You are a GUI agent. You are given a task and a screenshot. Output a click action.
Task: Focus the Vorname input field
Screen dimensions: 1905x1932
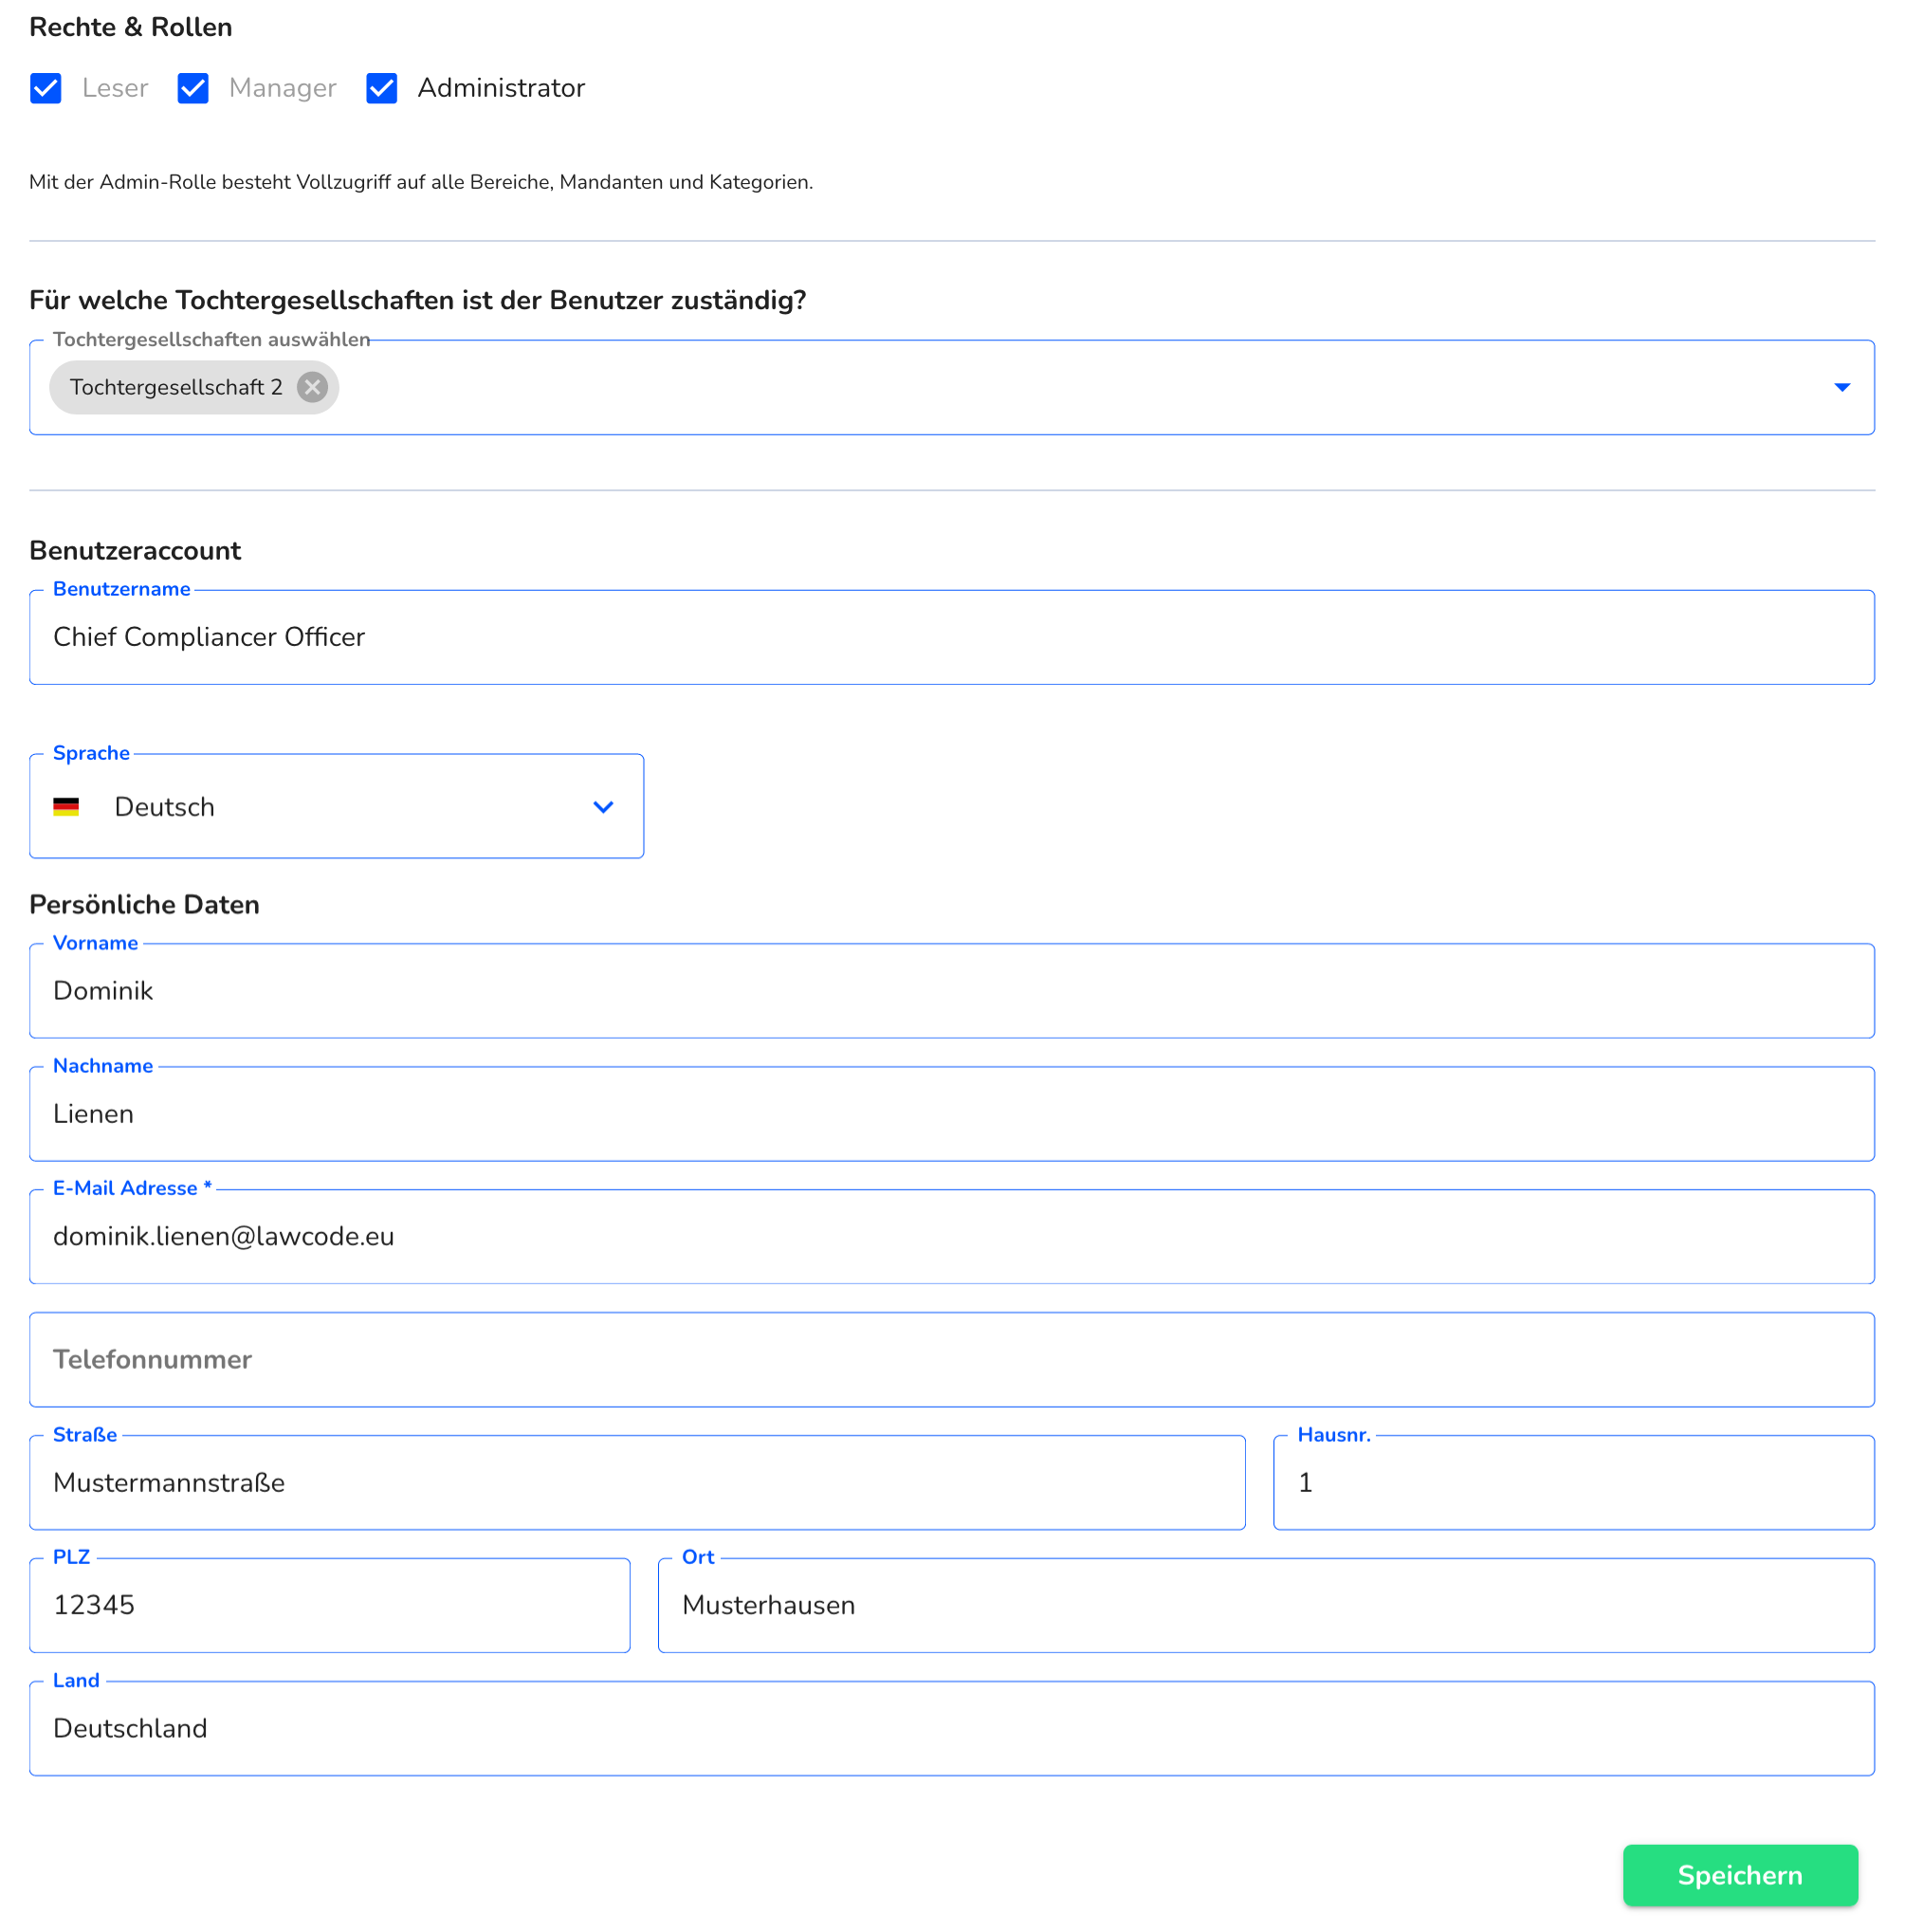pyautogui.click(x=952, y=991)
